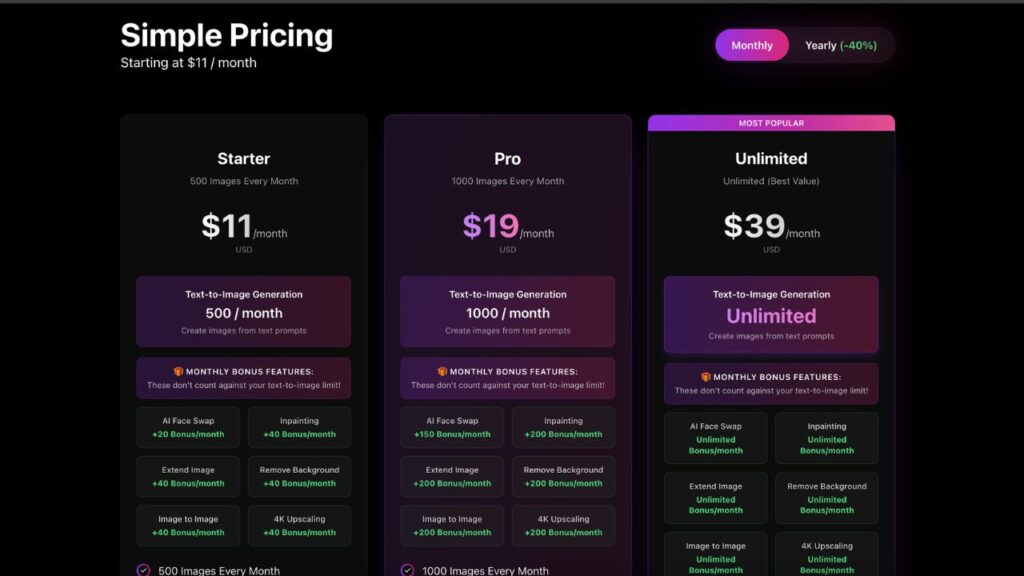Select Monthly billing

click(x=752, y=45)
